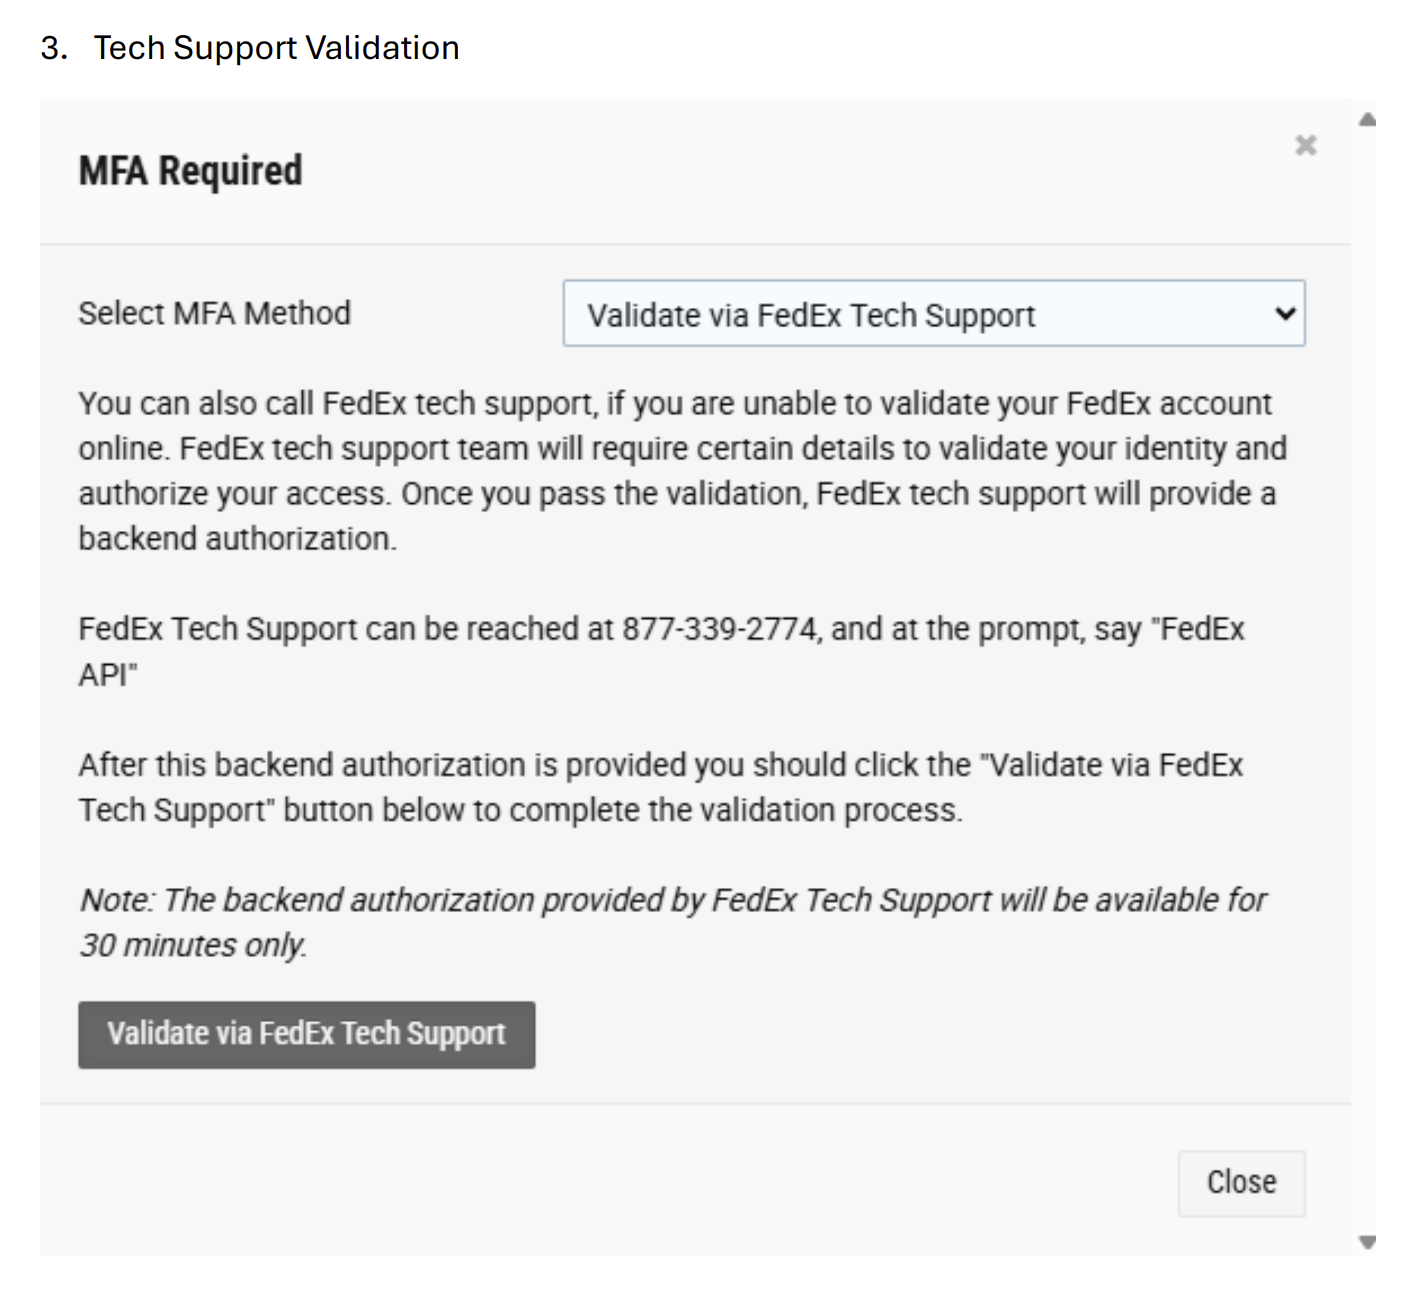
Task: Click the paragraph starting "After this backend authorization"
Action: (660, 787)
